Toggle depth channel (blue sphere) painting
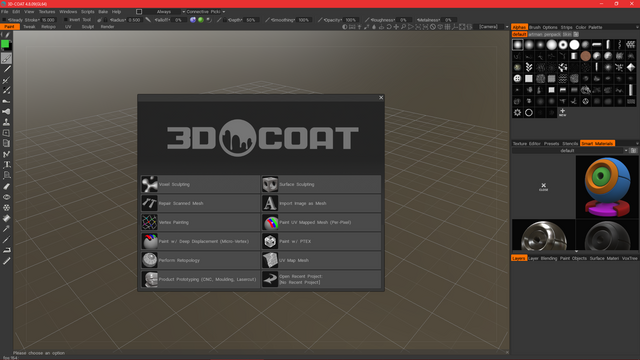Viewport: 640px width, 360px height. (x=193, y=20)
